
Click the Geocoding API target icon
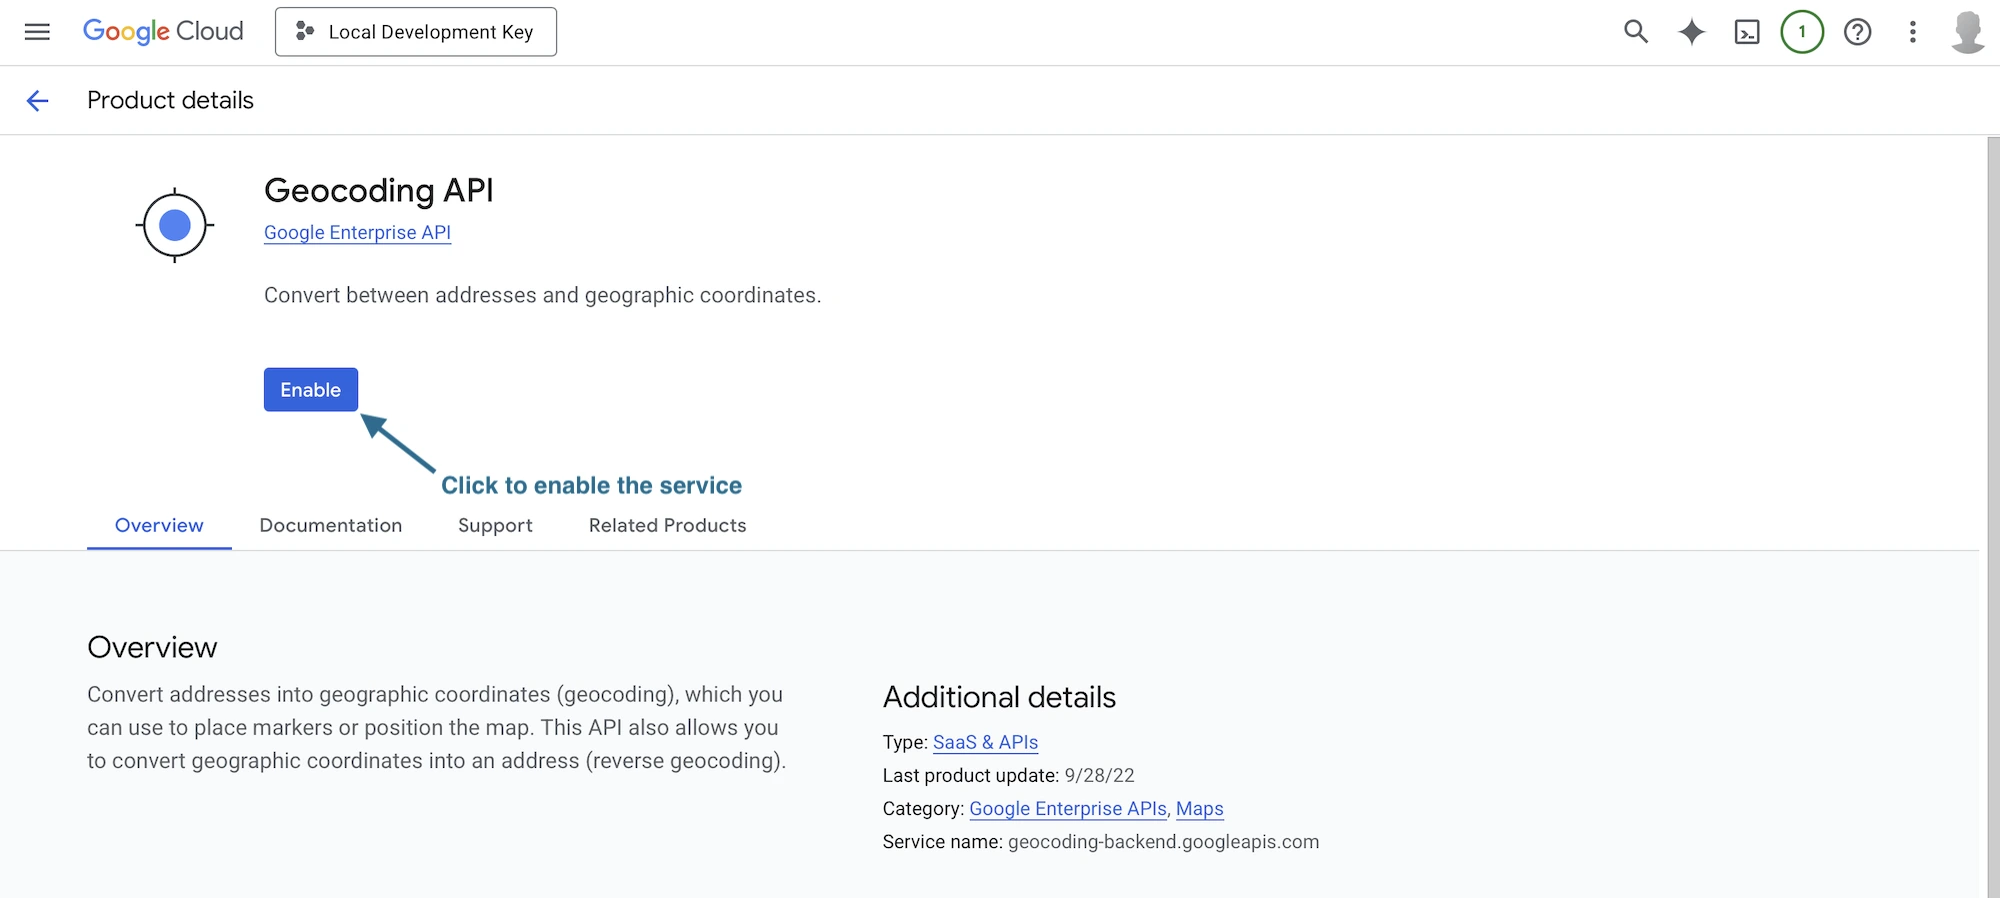175,225
